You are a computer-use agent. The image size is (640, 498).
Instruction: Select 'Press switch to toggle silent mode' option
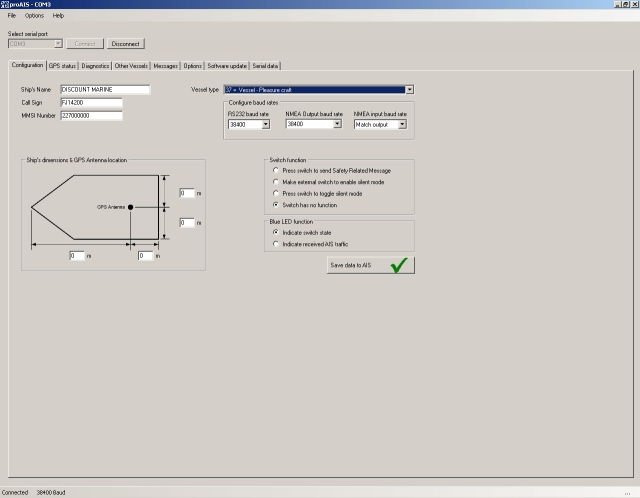pyautogui.click(x=276, y=193)
